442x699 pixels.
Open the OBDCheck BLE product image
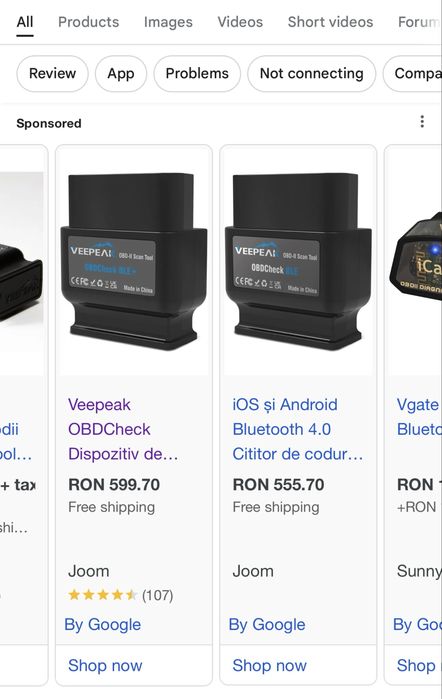pos(298,262)
